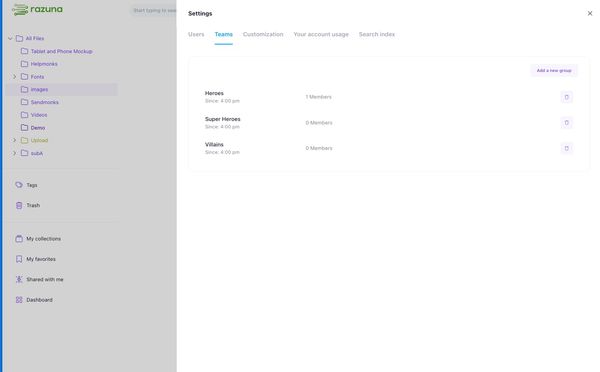Select the Sendmonks folder label
Screen dimensions: 600x372
(x=45, y=102)
